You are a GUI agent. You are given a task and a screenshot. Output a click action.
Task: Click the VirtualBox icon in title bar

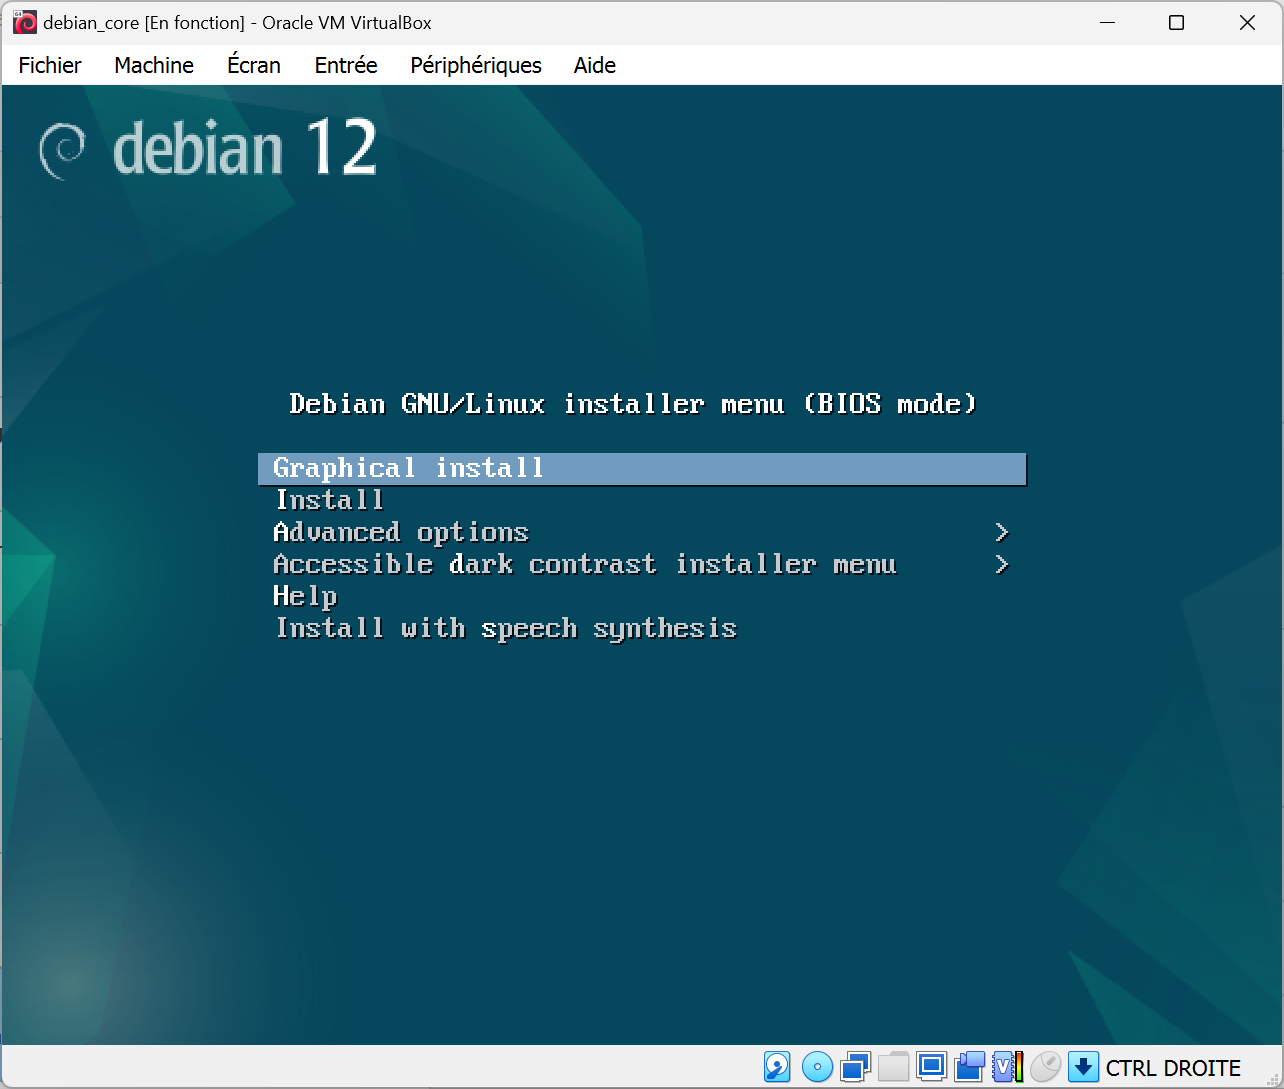(x=24, y=22)
